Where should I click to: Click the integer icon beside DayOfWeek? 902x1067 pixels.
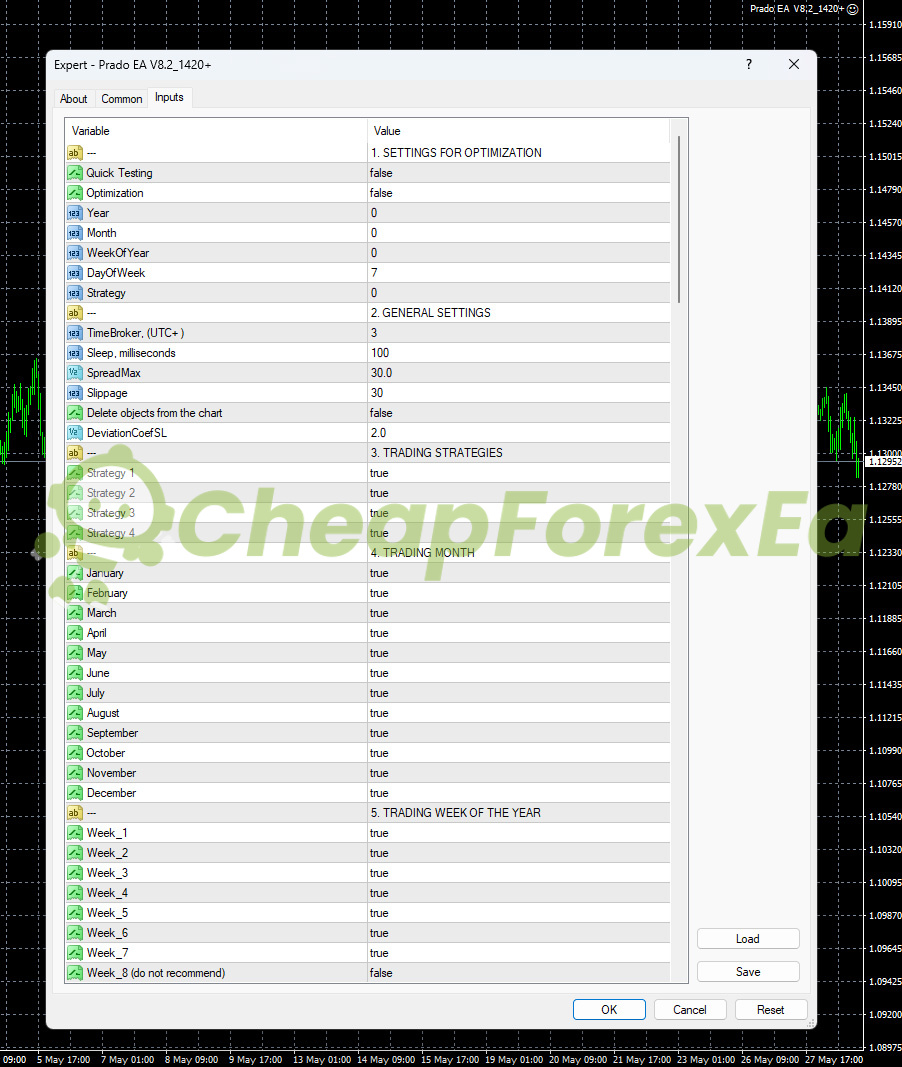[x=75, y=273]
